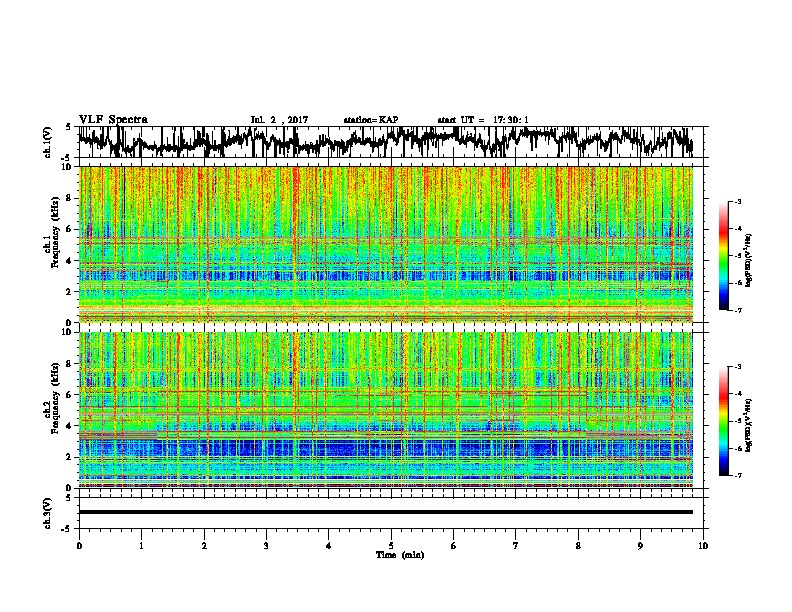Click the "station=KAP" header label
The image size is (792, 612).
[x=371, y=120]
